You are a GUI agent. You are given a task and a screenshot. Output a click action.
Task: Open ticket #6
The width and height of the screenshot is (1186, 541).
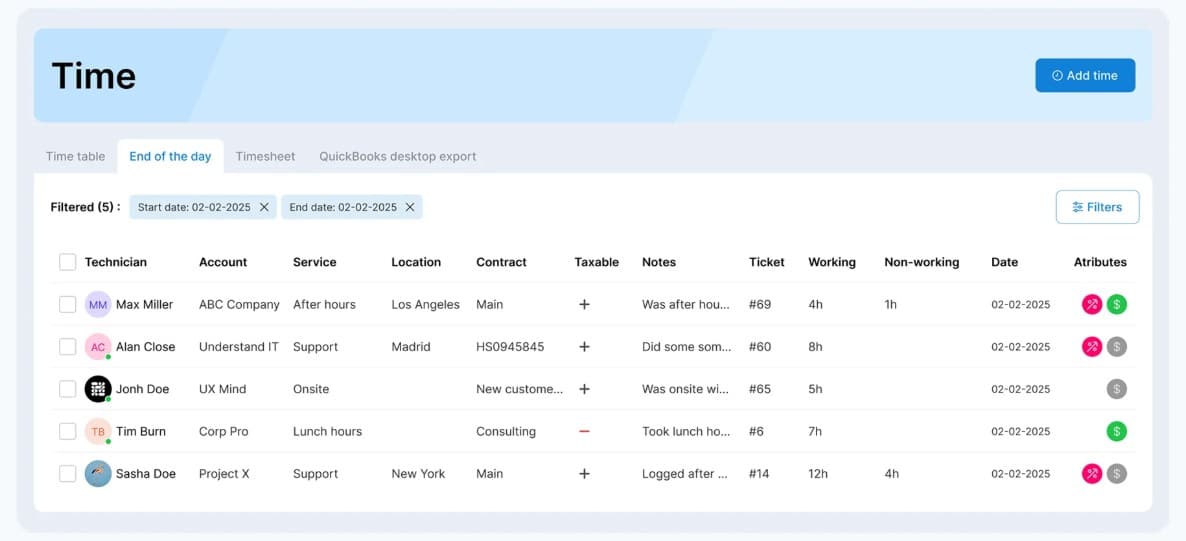pyautogui.click(x=756, y=431)
